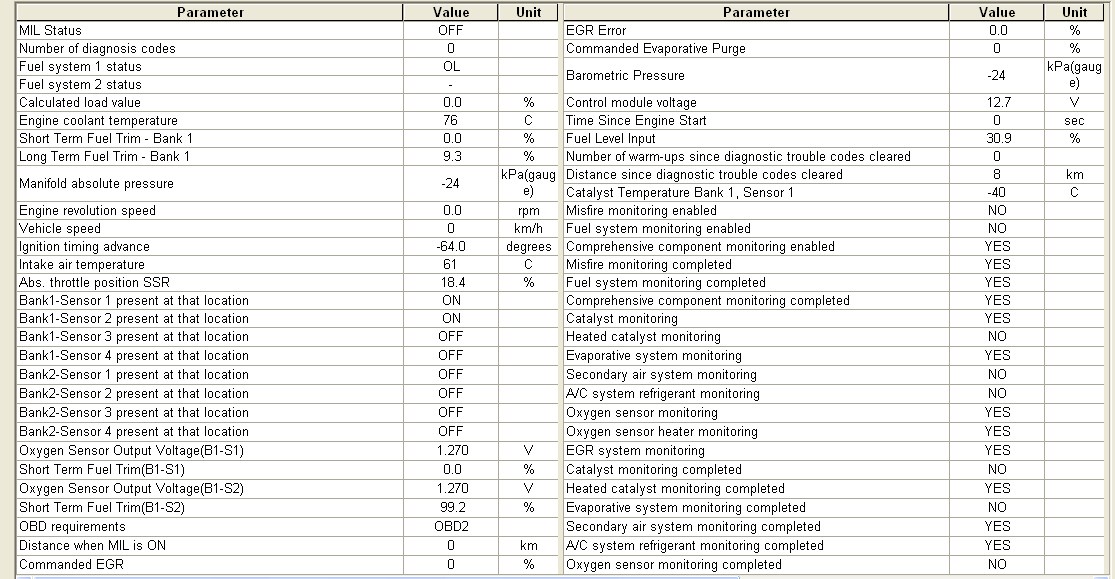Image resolution: width=1115 pixels, height=579 pixels.
Task: Select Catalyst monitoring completed label
Action: (x=653, y=470)
